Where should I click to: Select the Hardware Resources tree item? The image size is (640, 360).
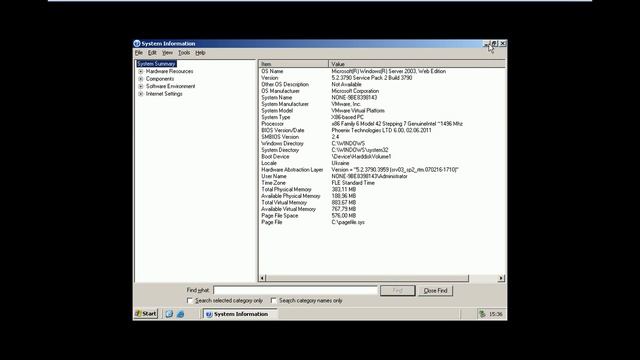(169, 71)
